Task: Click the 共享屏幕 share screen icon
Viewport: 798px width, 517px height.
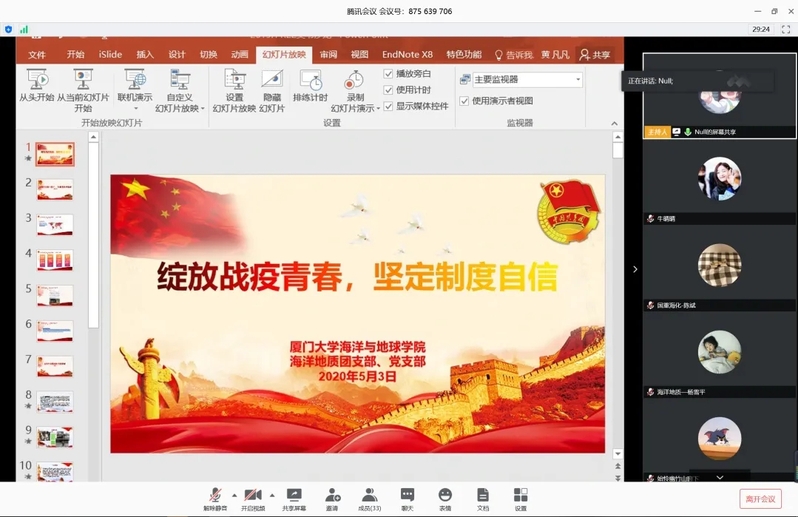Action: tap(294, 495)
